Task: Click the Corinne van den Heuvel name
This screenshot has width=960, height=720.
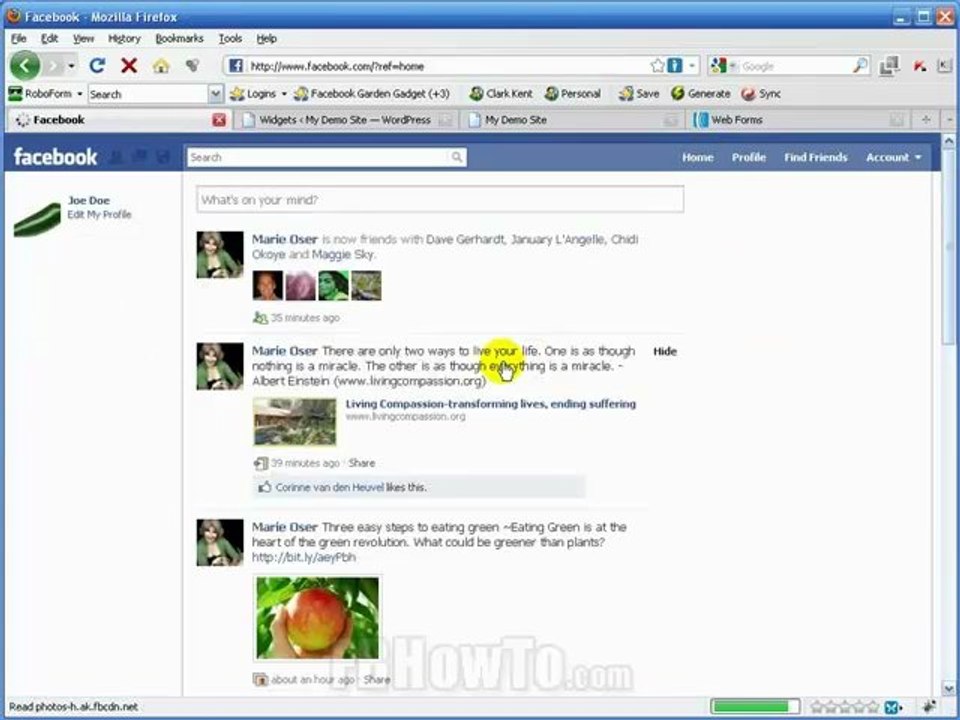Action: coord(329,487)
